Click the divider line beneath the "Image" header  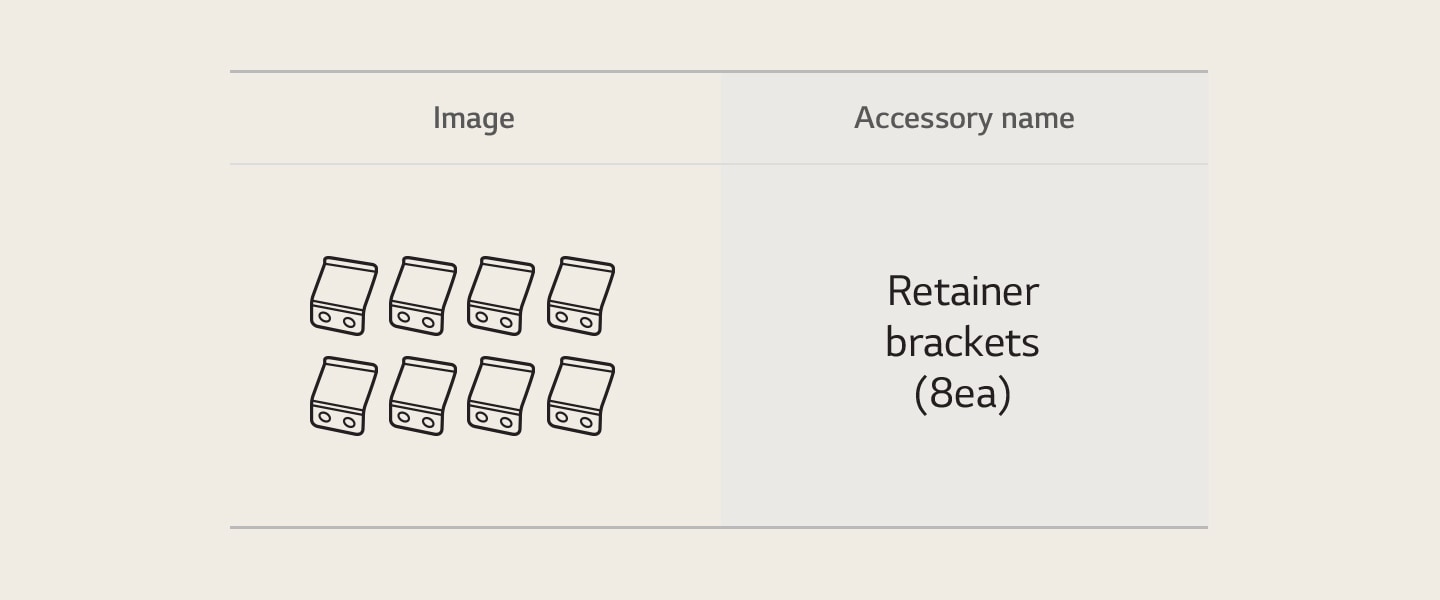(474, 164)
